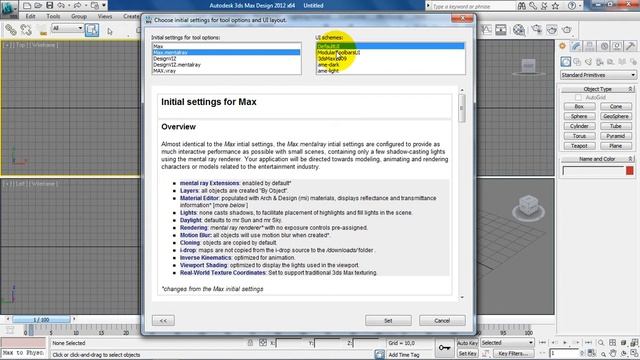This screenshot has height=360, width=640.
Task: Open the Modify tab in command panel
Action: (x=576, y=46)
